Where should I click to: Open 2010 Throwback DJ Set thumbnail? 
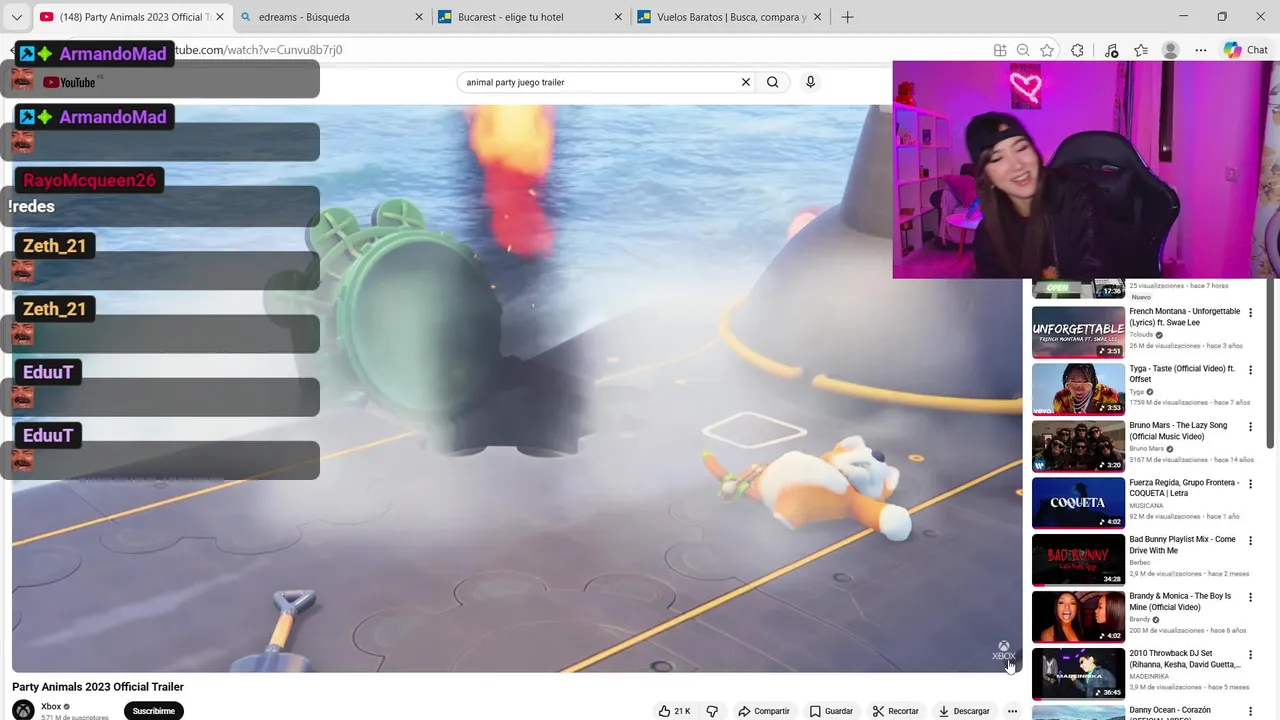pos(1078,673)
